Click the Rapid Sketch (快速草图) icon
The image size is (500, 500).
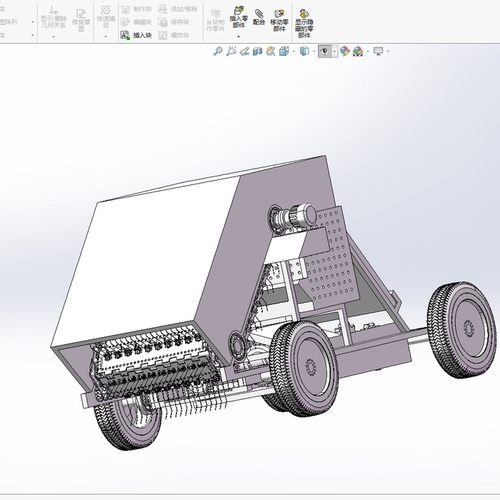(106, 10)
